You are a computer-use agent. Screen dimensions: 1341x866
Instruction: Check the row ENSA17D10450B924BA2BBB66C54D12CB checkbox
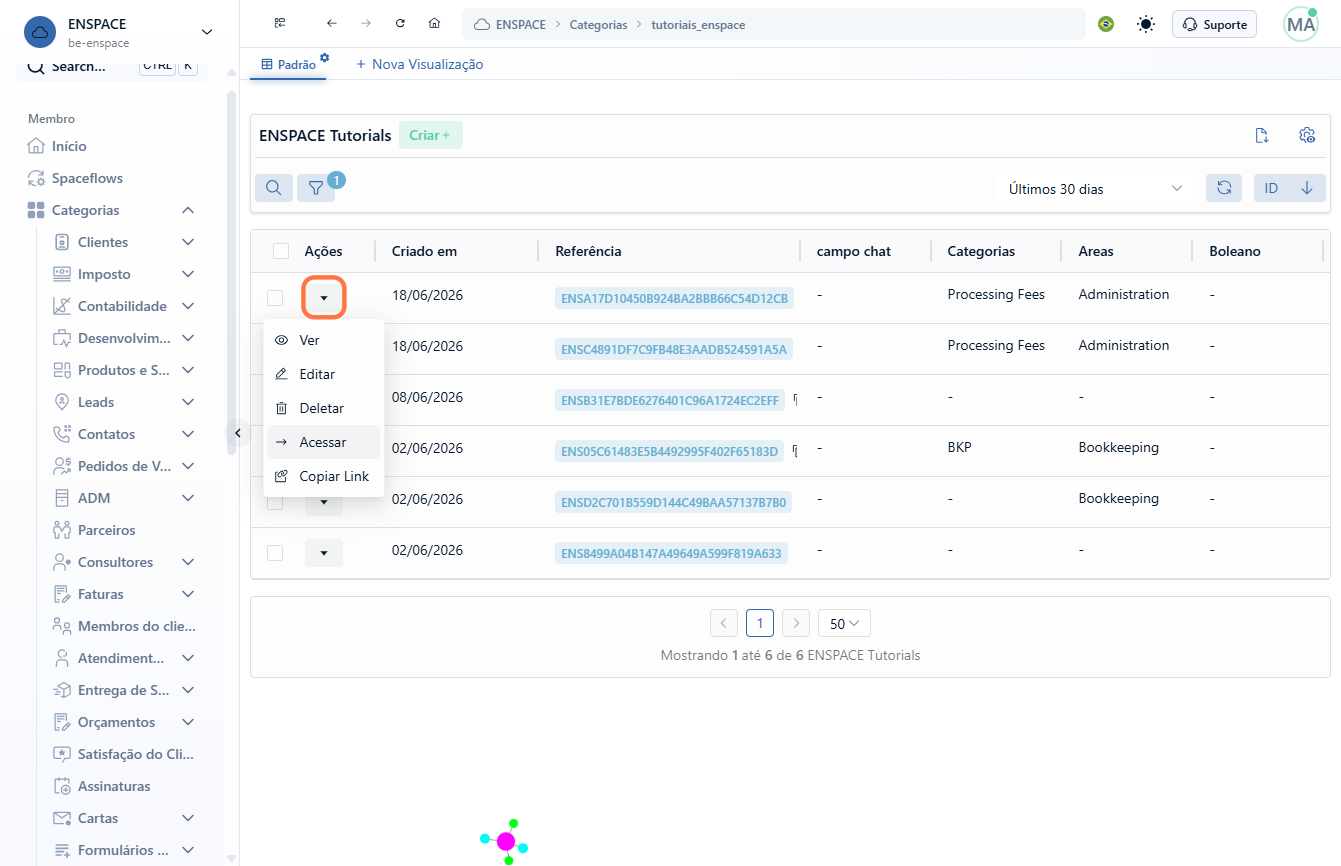275,298
